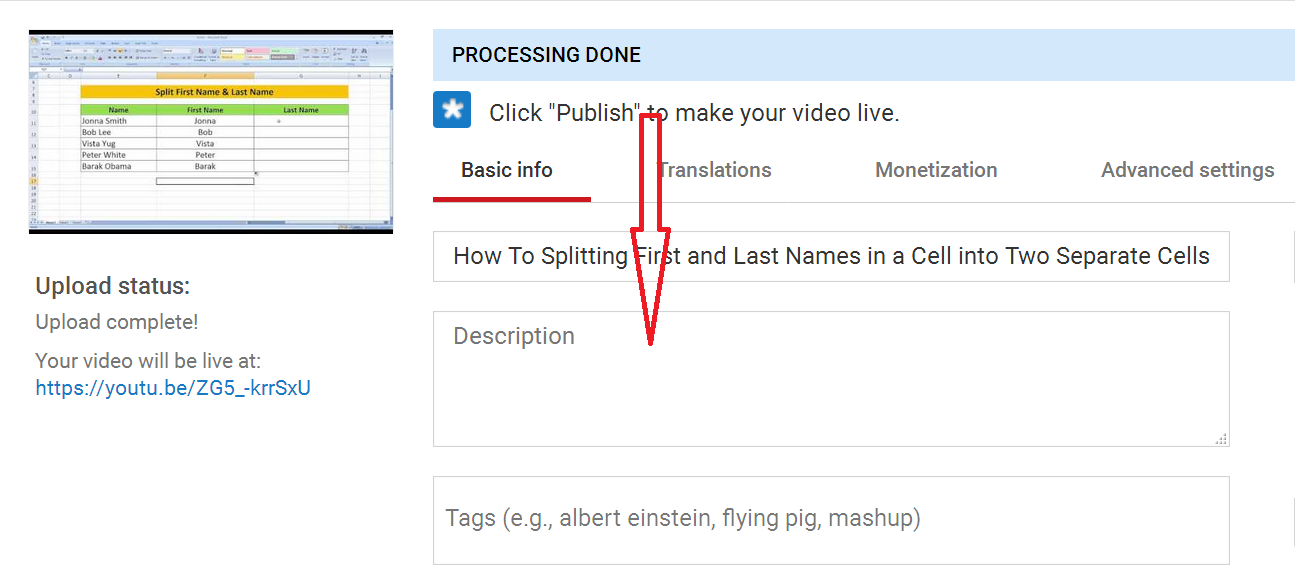
Task: Click the green "Last Name" column header
Action: click(301, 110)
